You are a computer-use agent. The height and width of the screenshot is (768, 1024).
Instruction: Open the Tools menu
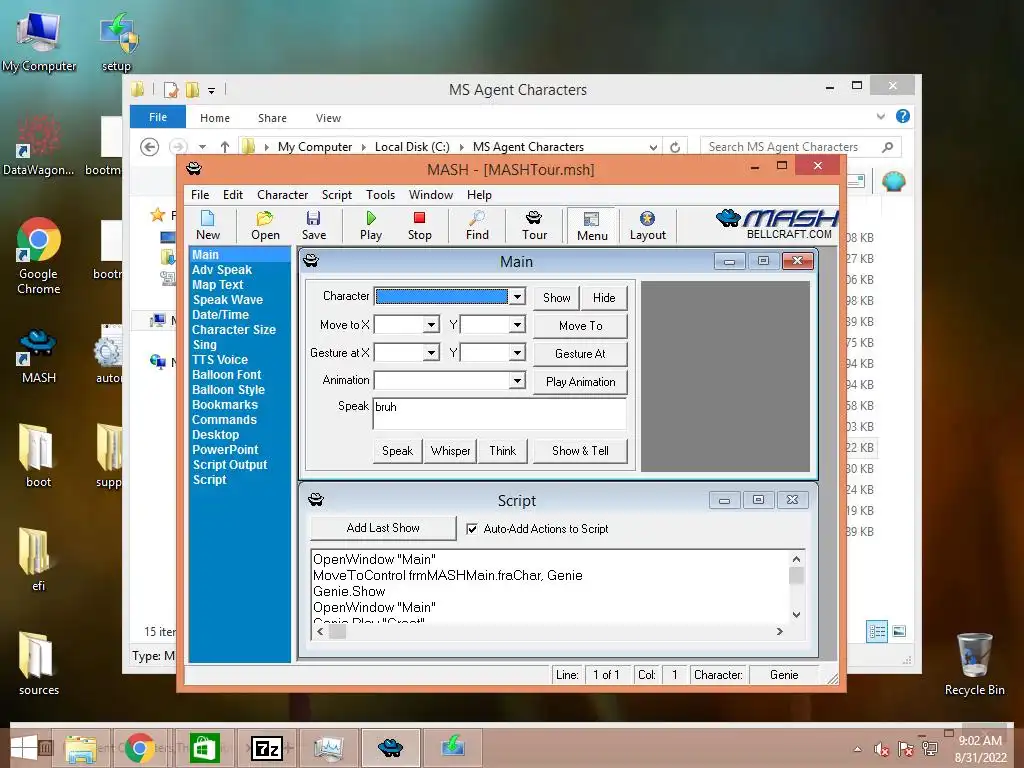(380, 195)
